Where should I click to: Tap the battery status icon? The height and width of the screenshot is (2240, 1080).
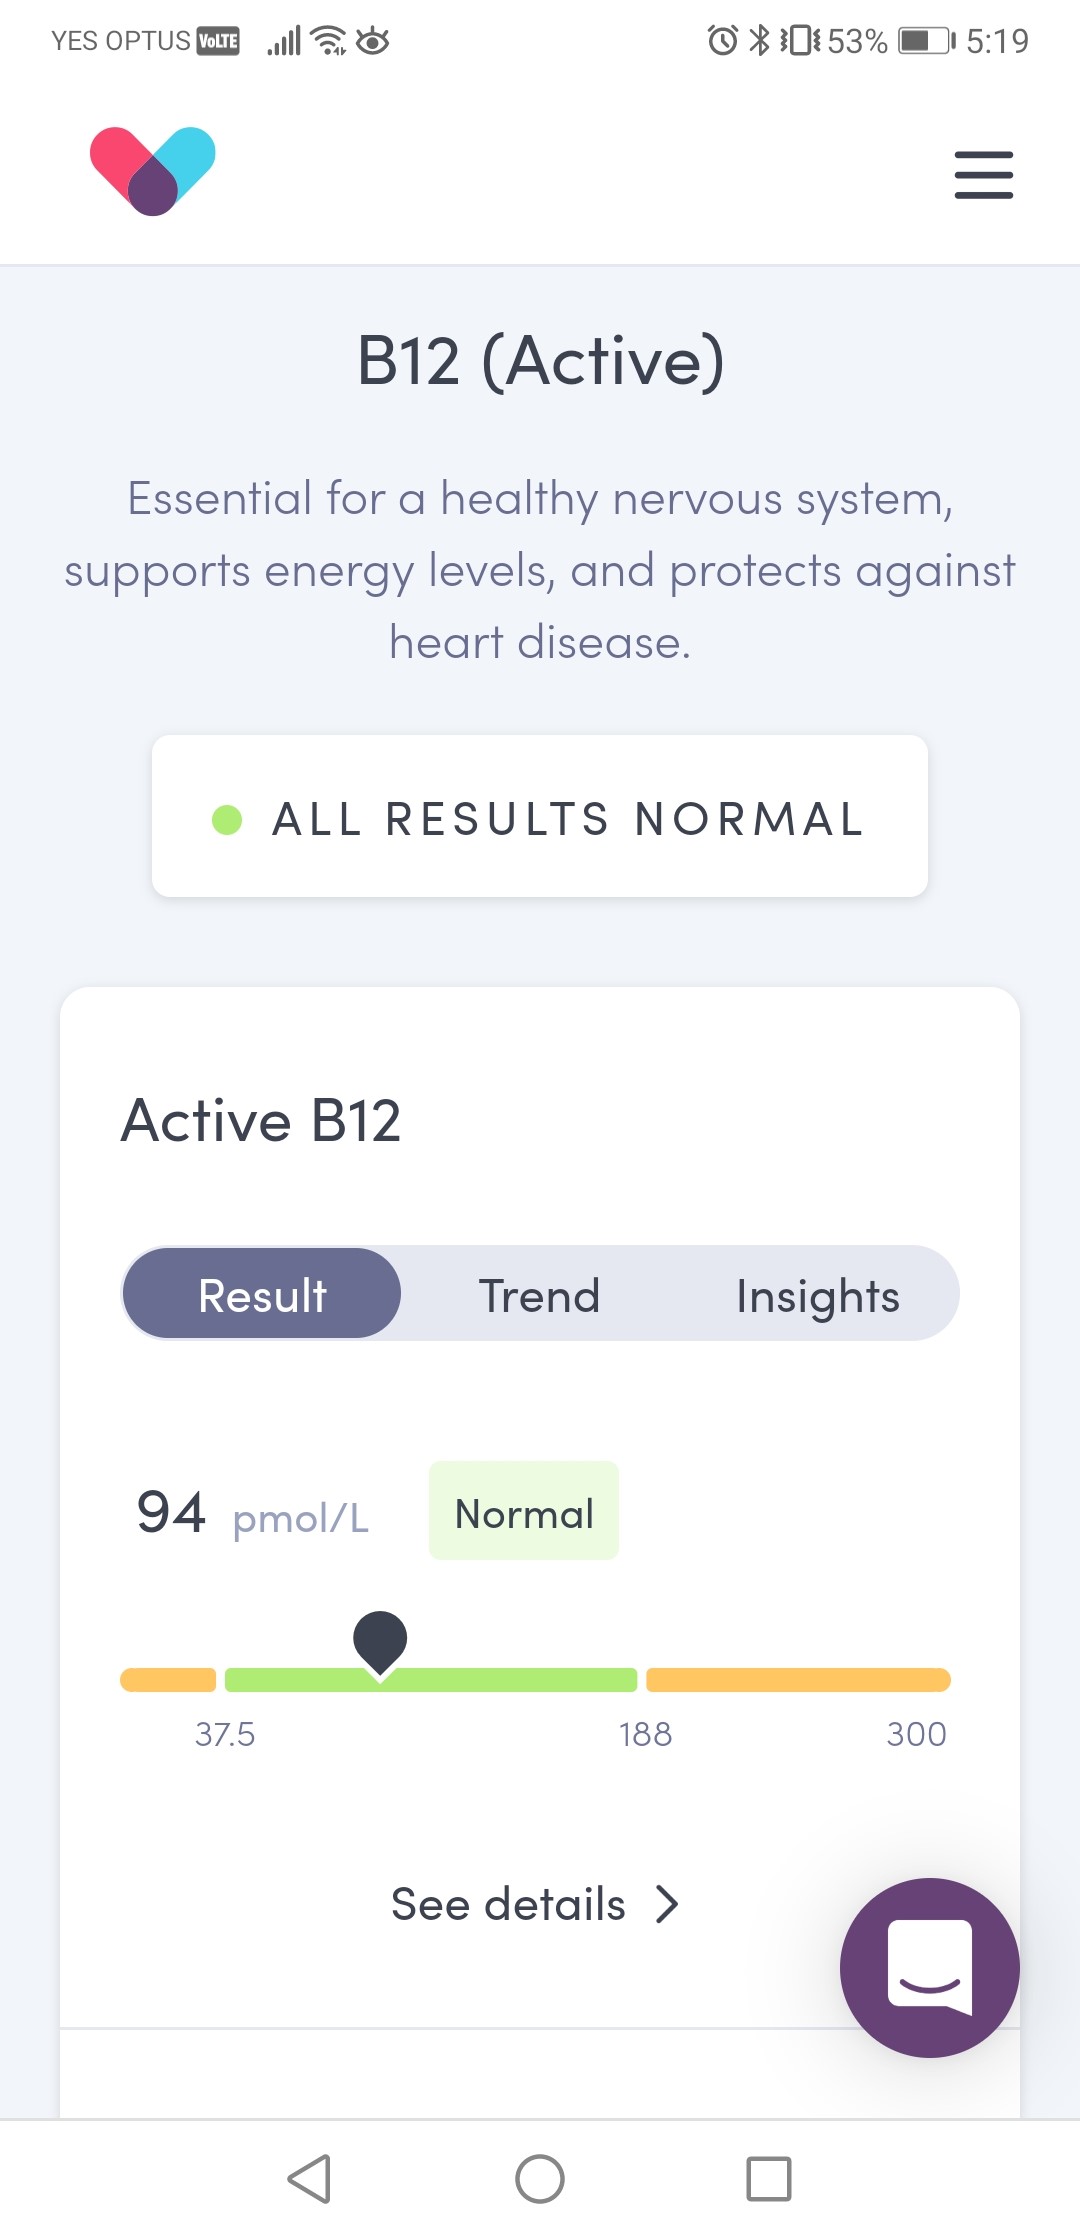click(x=926, y=41)
